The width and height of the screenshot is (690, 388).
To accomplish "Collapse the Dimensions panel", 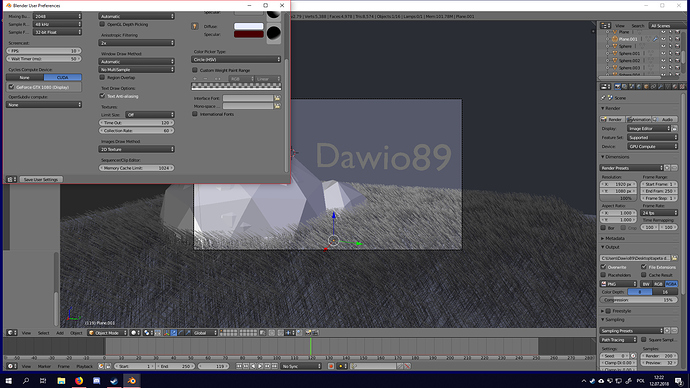I will pyautogui.click(x=617, y=157).
